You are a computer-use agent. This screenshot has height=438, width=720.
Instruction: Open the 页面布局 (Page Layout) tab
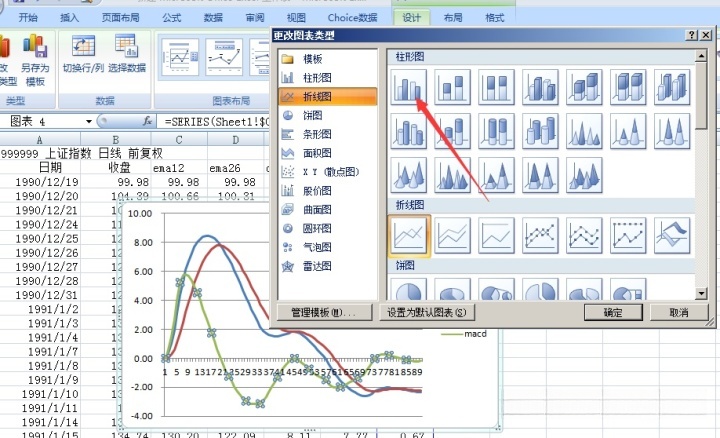pyautogui.click(x=121, y=17)
